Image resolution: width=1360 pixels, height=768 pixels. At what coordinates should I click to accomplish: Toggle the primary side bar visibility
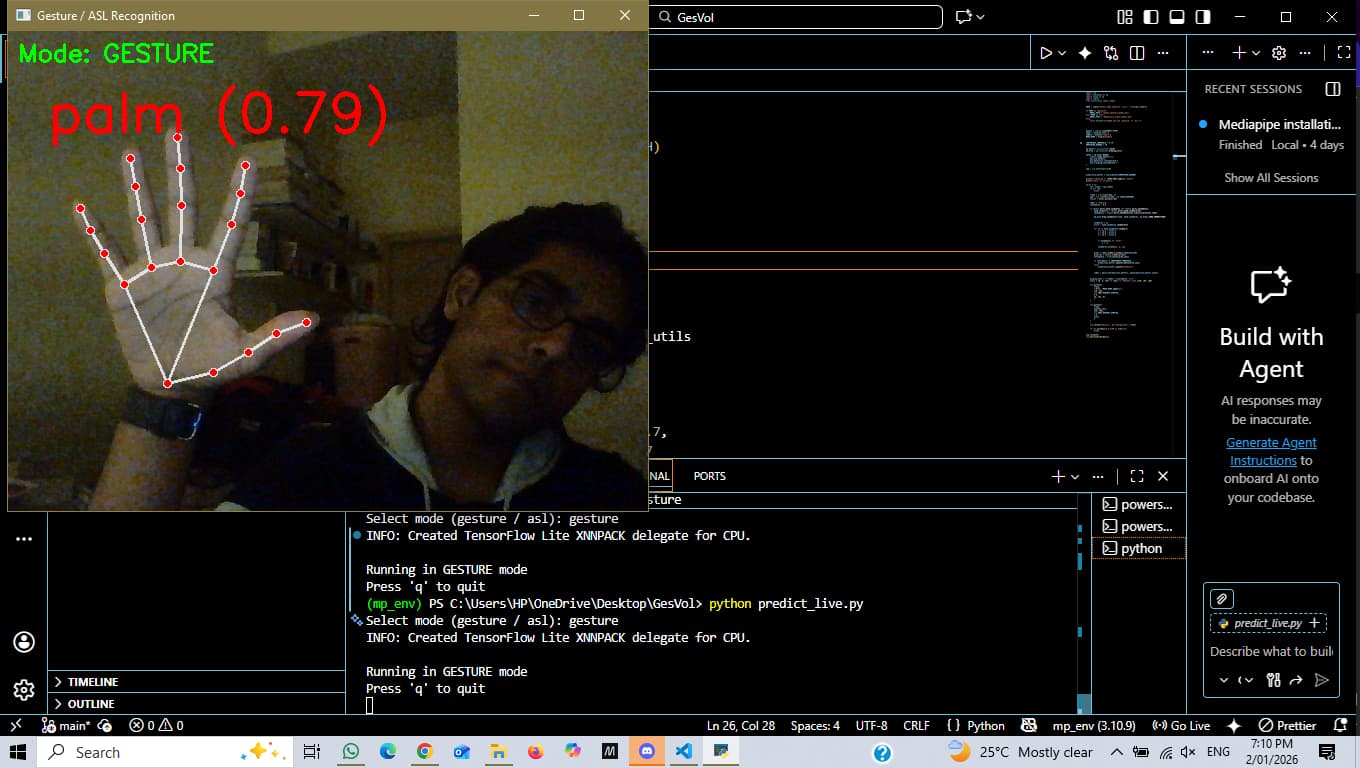[1151, 17]
